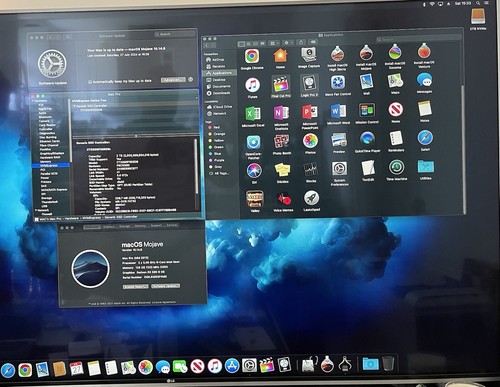Switch to the Memory tab in About This Mac
The height and width of the screenshot is (387, 500).
pyautogui.click(x=140, y=226)
